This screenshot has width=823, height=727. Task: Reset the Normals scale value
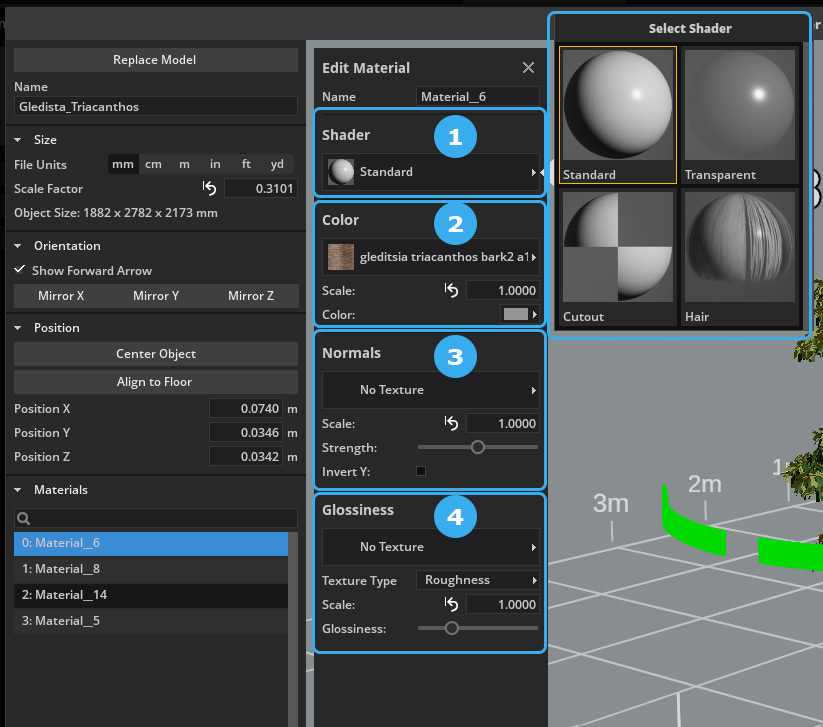[x=451, y=424]
